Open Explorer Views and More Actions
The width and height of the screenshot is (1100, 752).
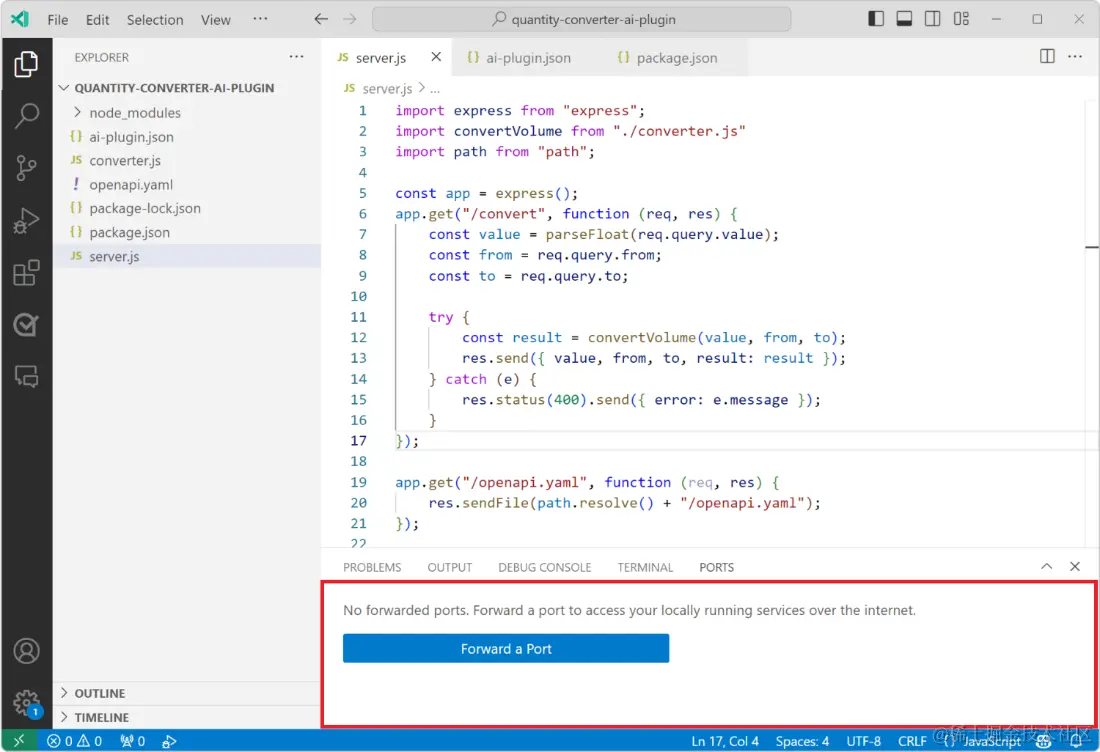(x=297, y=57)
